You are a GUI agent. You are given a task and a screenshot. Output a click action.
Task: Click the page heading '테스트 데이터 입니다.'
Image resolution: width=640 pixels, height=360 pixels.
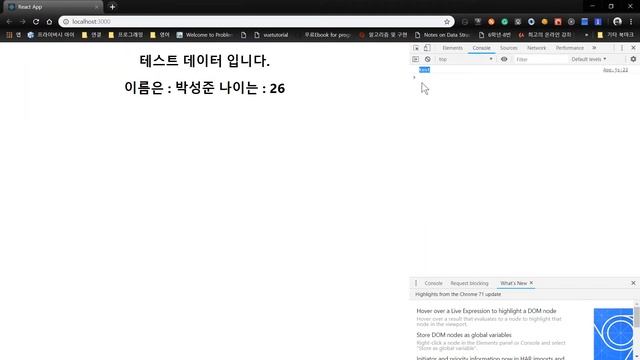(204, 61)
